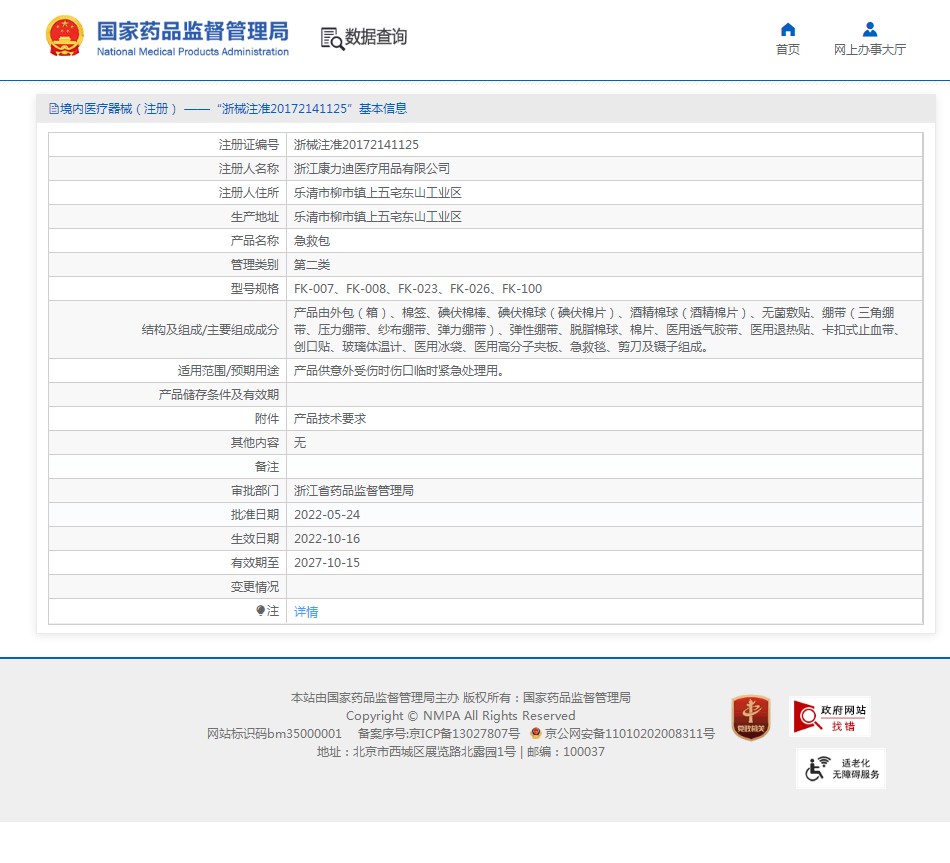Click the 备注 row label
950x863 pixels.
coord(267,467)
